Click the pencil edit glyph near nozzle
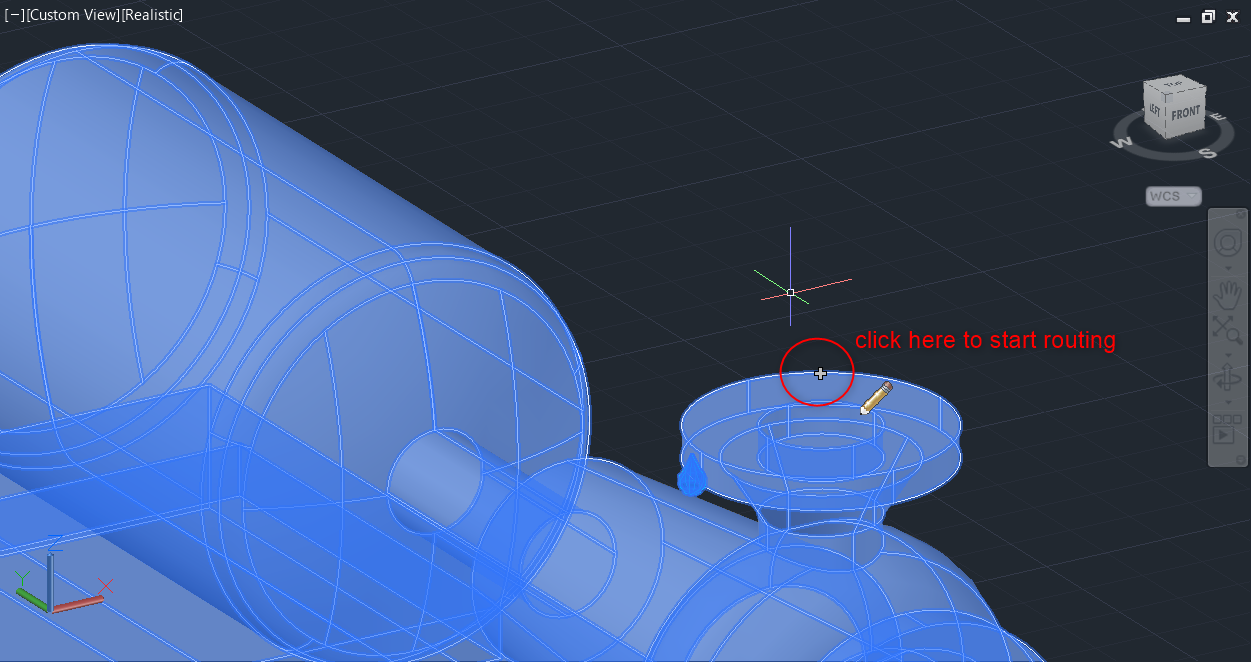 876,398
